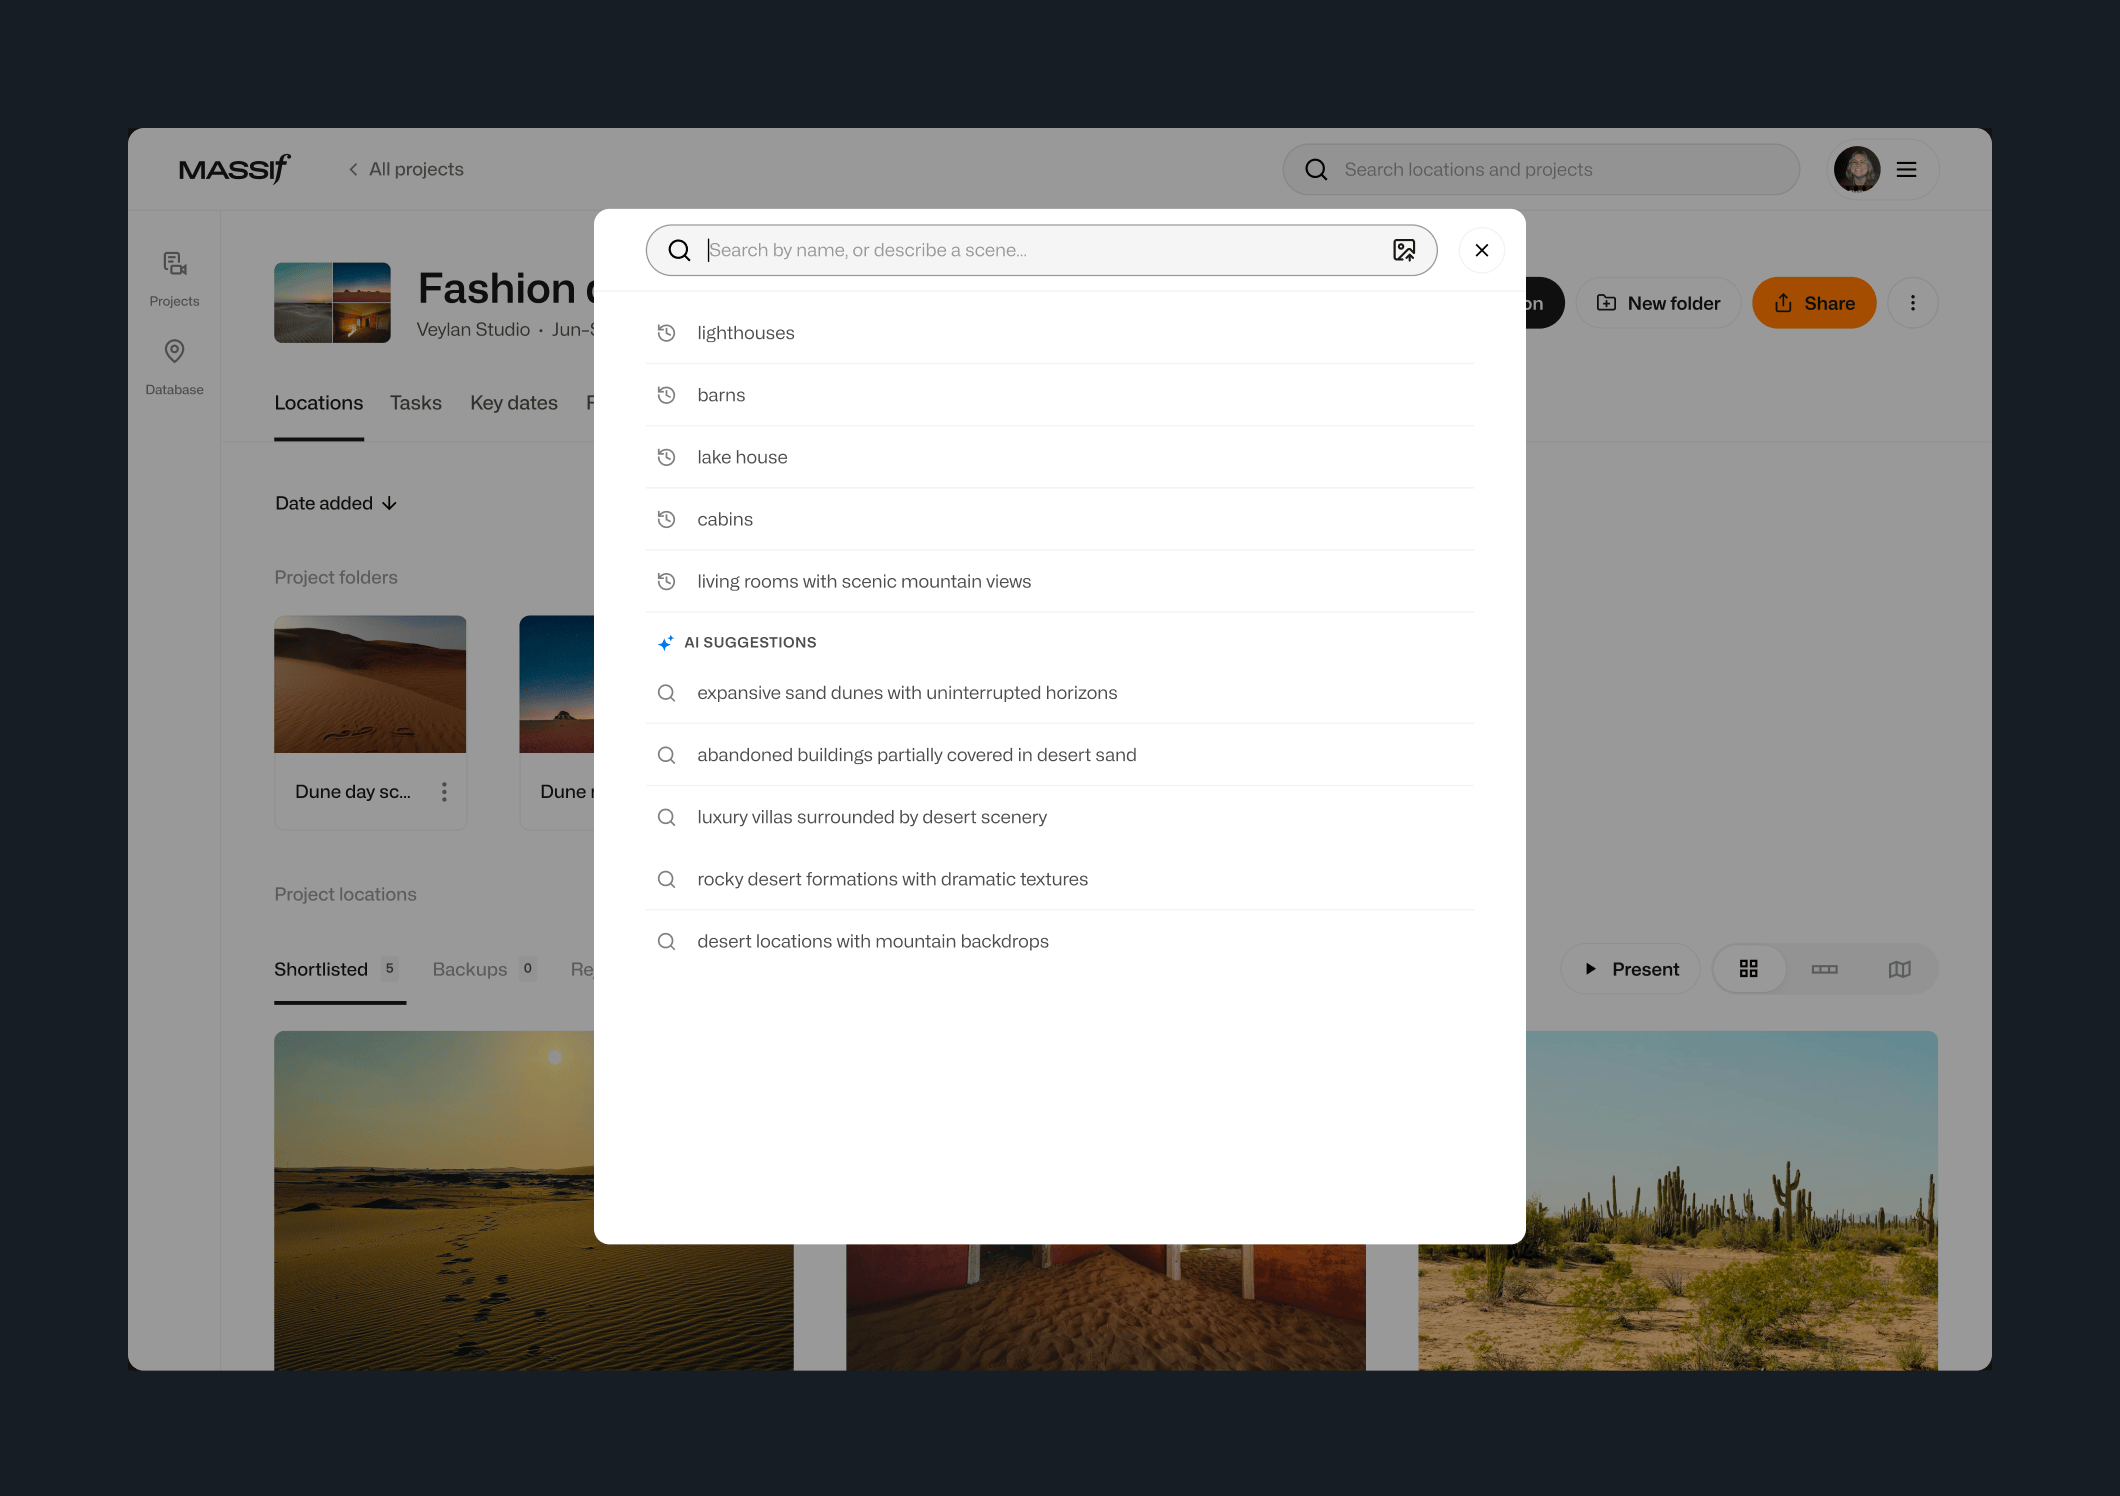Switch to the Tasks tab
The image size is (2120, 1496).
[x=416, y=403]
